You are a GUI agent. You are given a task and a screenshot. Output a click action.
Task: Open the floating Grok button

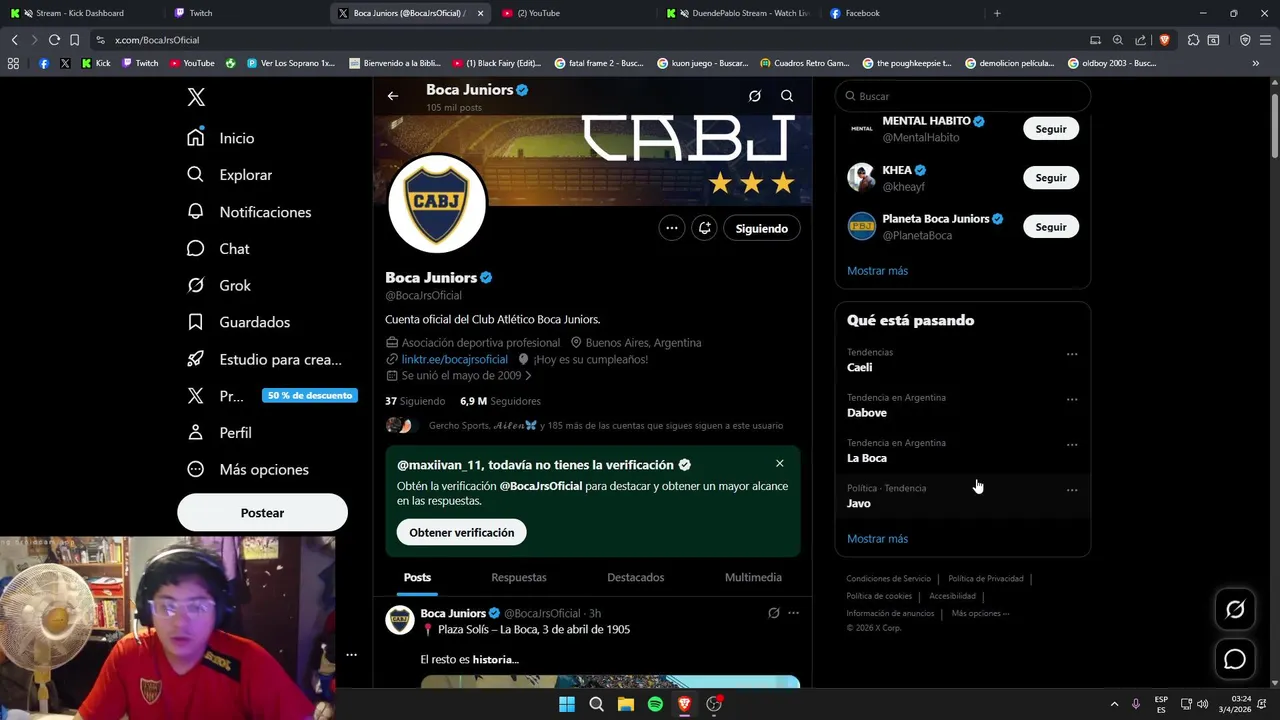click(x=1235, y=609)
